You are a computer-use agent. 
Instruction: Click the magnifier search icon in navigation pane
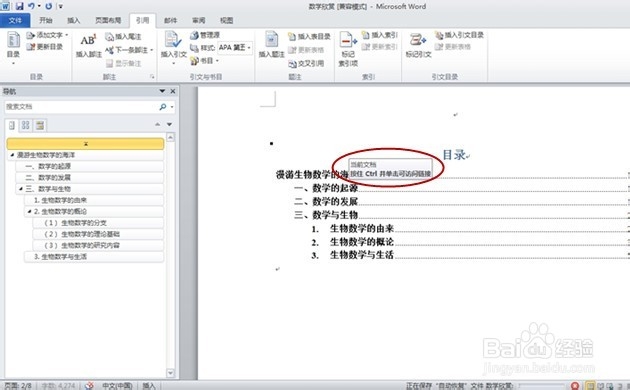pyautogui.click(x=163, y=106)
